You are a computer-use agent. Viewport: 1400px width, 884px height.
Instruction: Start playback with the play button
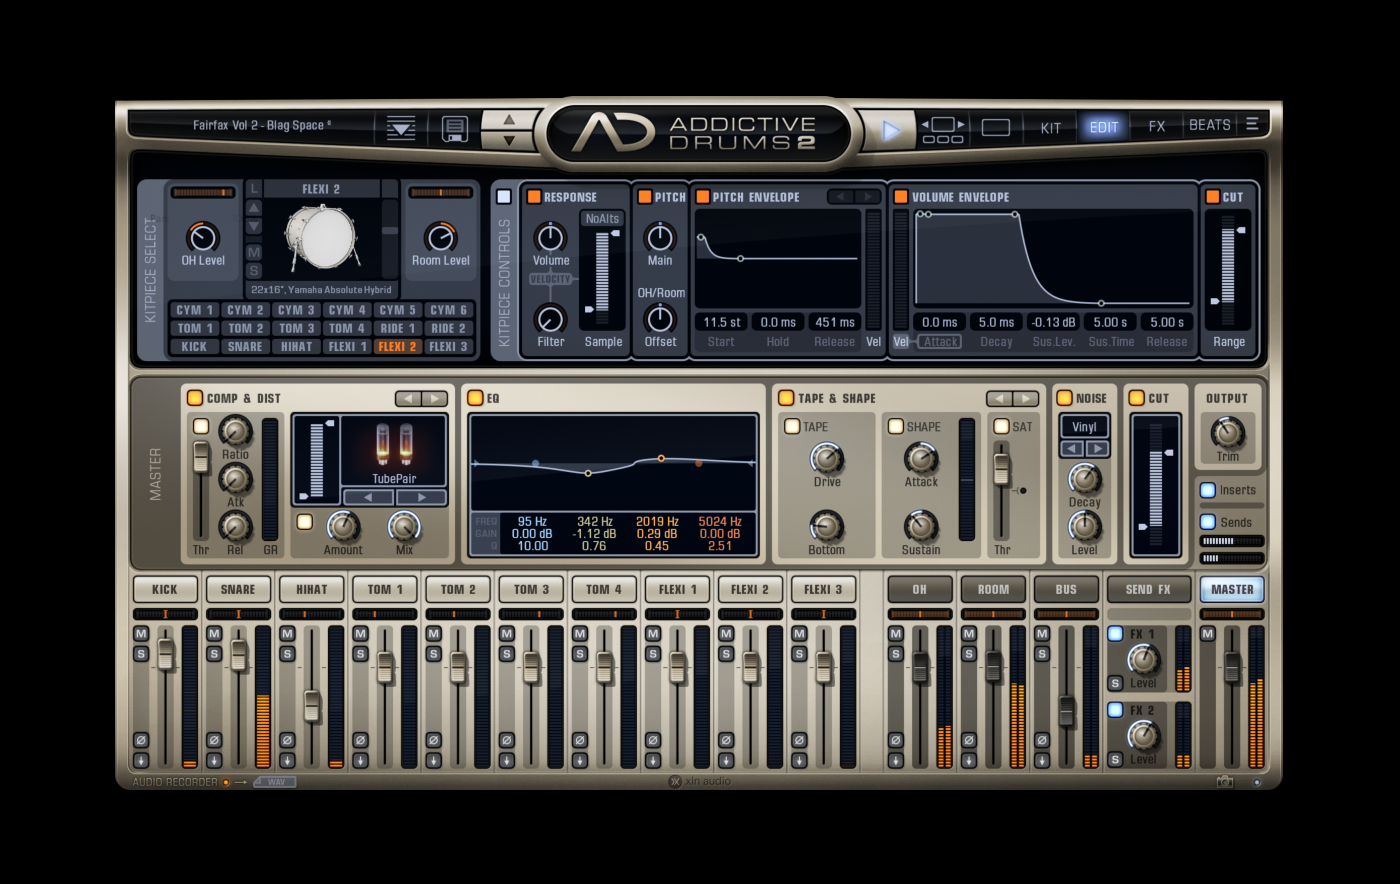pos(889,129)
